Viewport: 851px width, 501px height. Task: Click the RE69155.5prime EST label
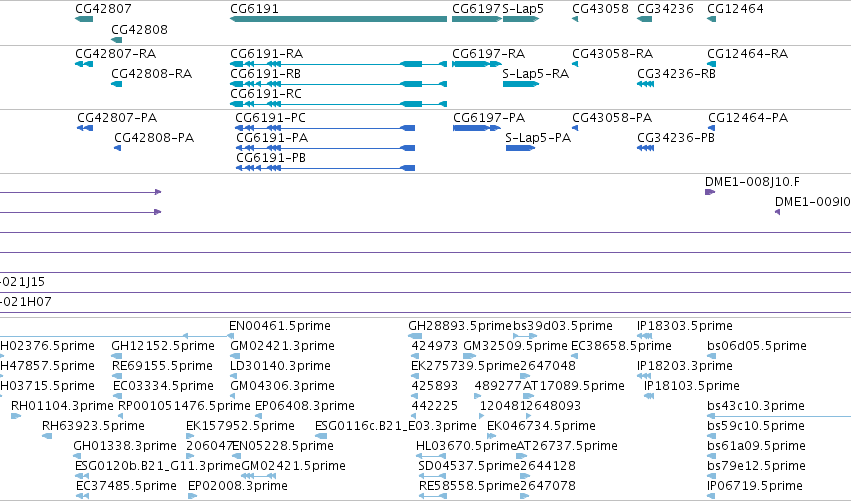(x=162, y=366)
